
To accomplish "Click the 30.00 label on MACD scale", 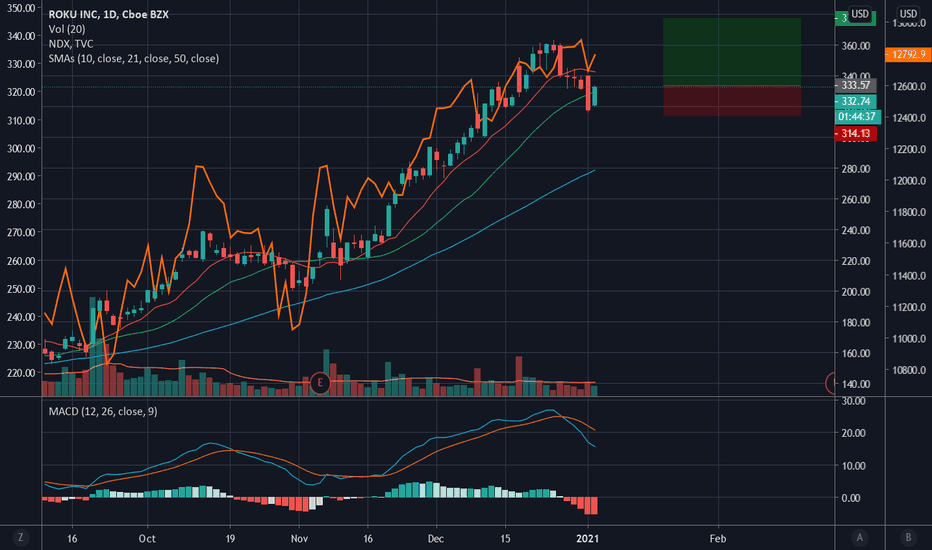I will pyautogui.click(x=853, y=401).
